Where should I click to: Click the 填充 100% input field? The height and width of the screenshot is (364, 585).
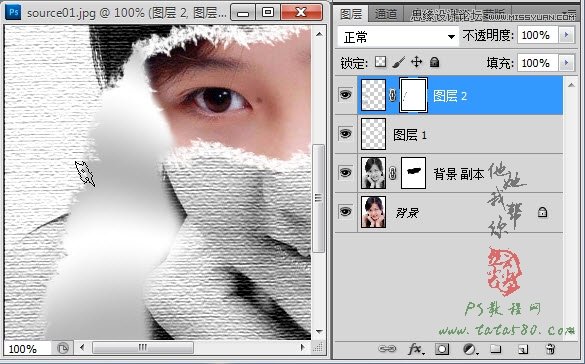click(x=538, y=63)
